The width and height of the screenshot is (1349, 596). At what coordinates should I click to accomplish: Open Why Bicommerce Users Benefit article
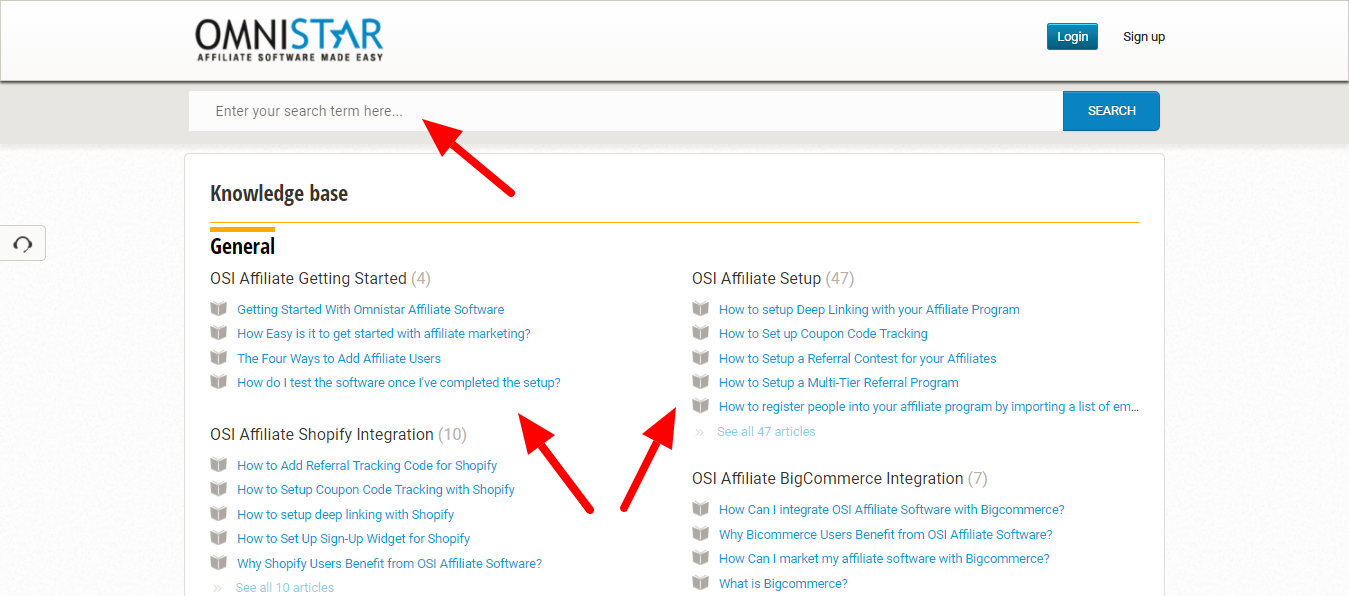pyautogui.click(x=886, y=535)
